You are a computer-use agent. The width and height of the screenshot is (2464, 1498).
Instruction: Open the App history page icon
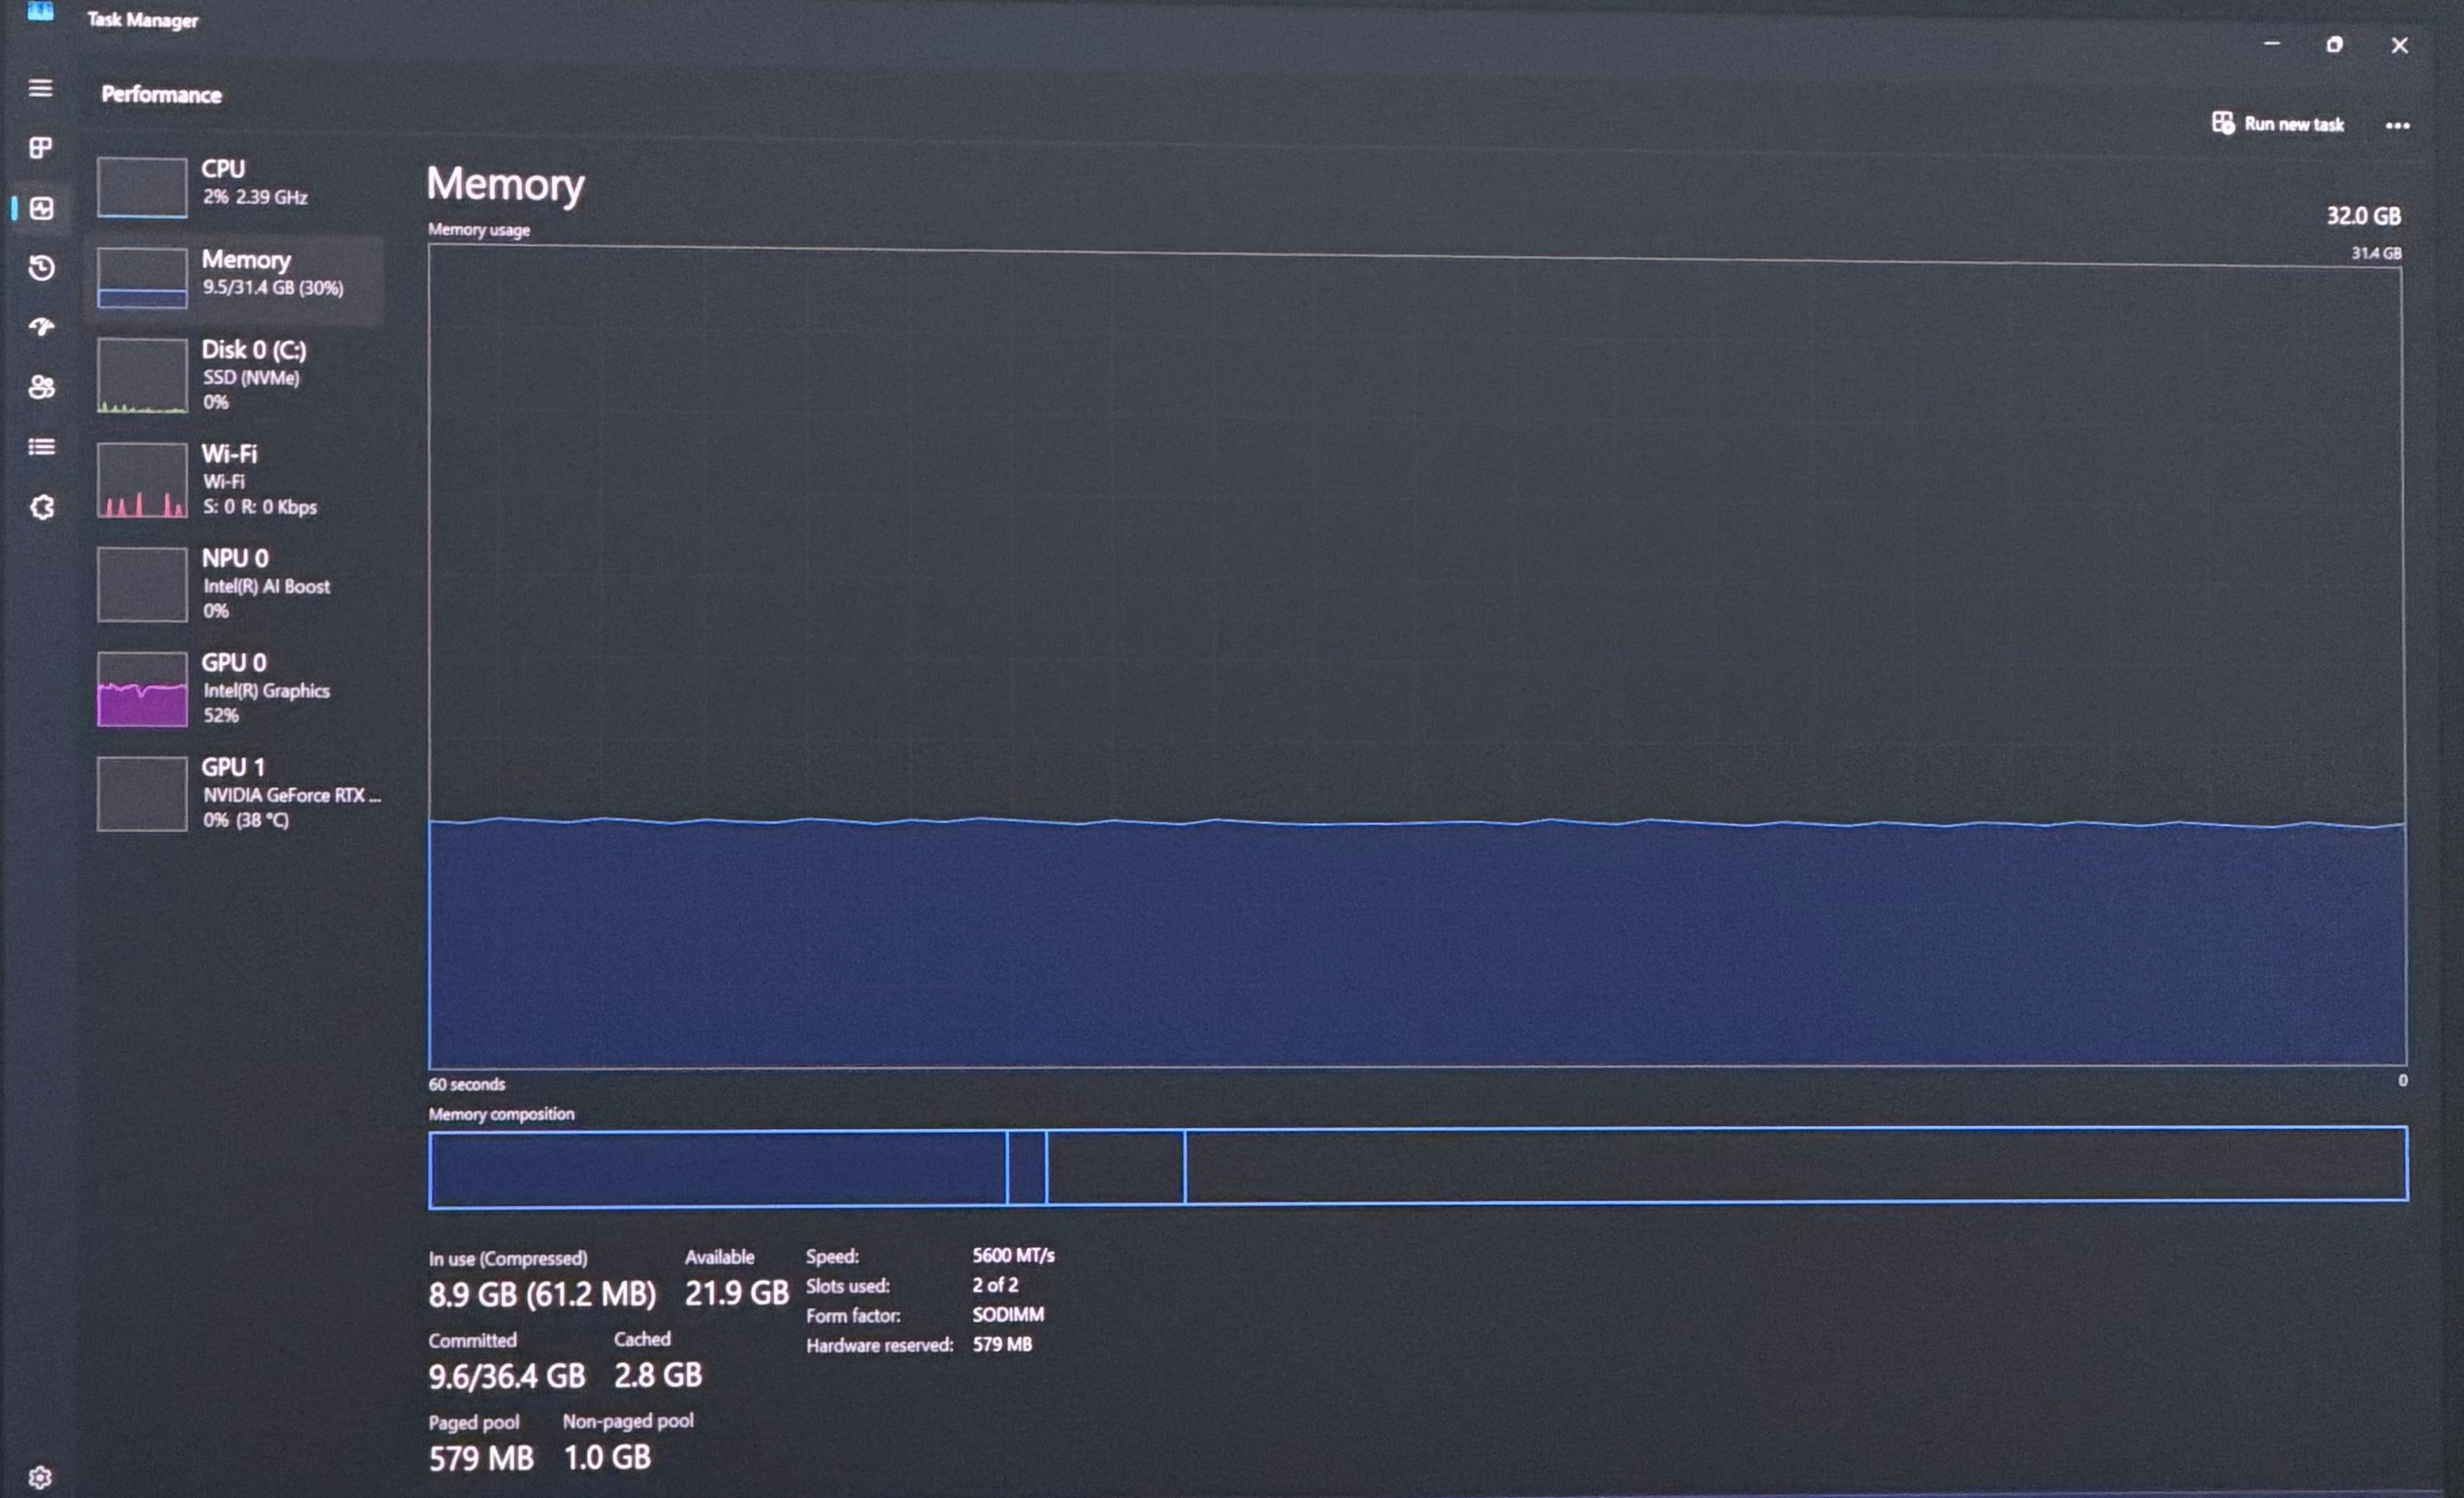pyautogui.click(x=41, y=267)
